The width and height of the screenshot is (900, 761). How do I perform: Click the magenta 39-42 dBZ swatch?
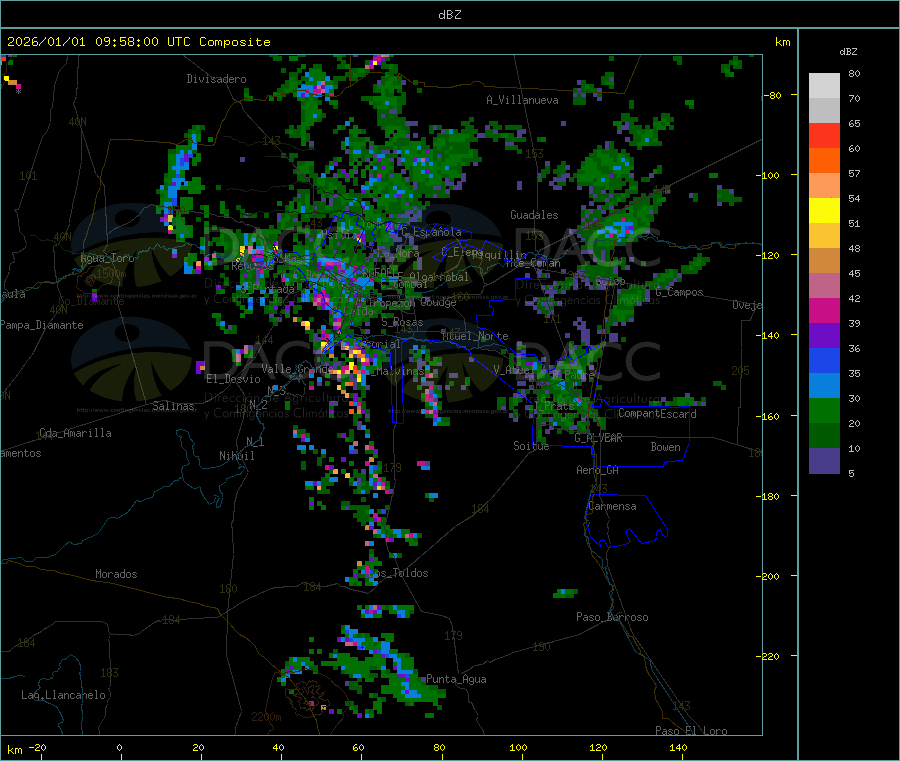pos(824,311)
